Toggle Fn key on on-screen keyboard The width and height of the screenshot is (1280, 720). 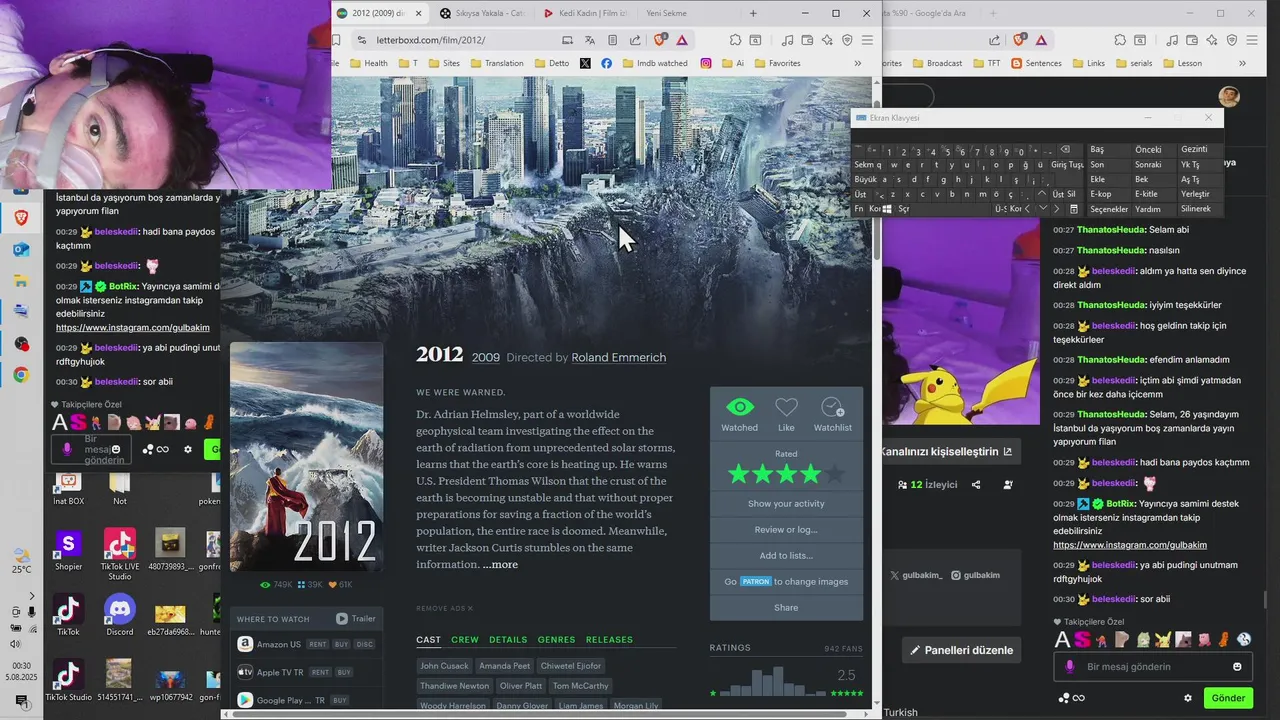tap(859, 209)
